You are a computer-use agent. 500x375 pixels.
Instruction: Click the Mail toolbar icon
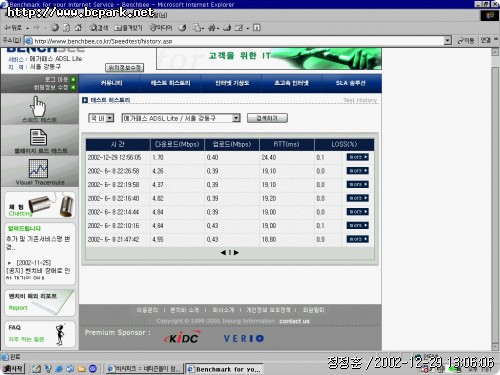point(197,28)
